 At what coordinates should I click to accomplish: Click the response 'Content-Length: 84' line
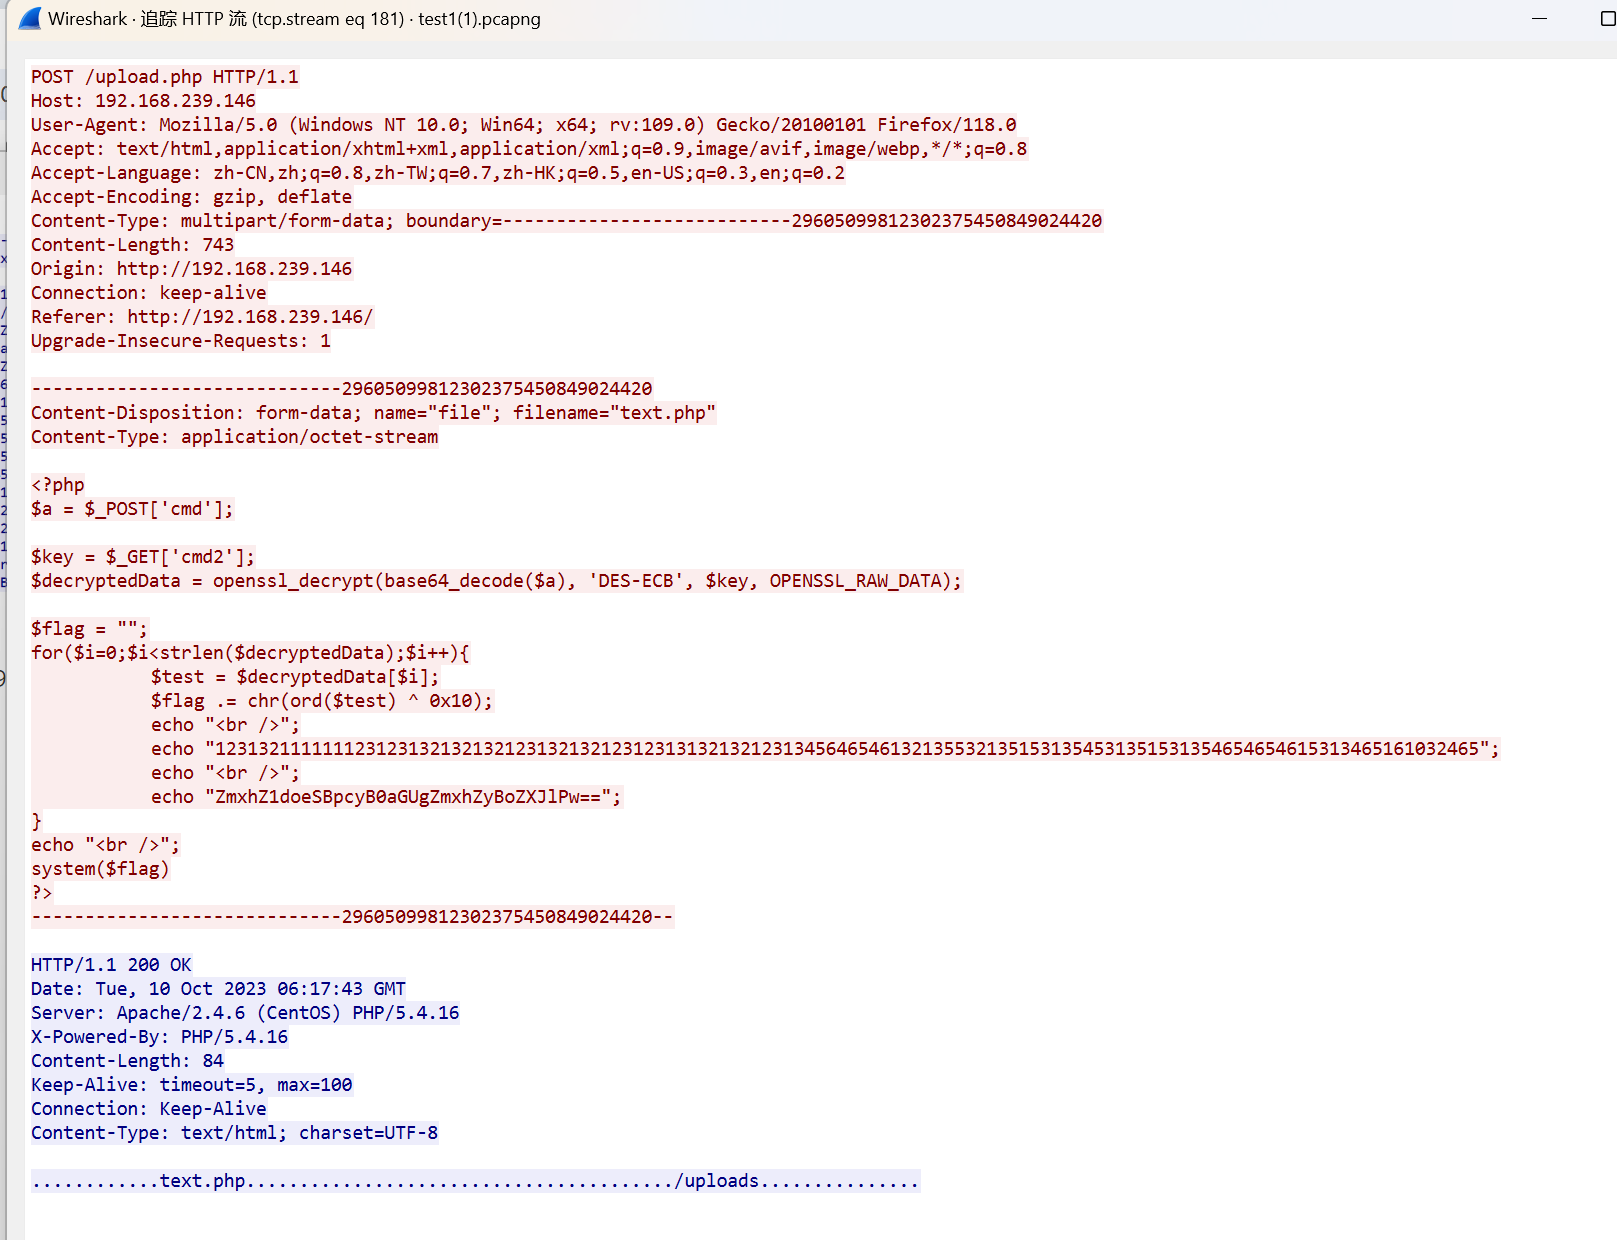click(x=127, y=1061)
